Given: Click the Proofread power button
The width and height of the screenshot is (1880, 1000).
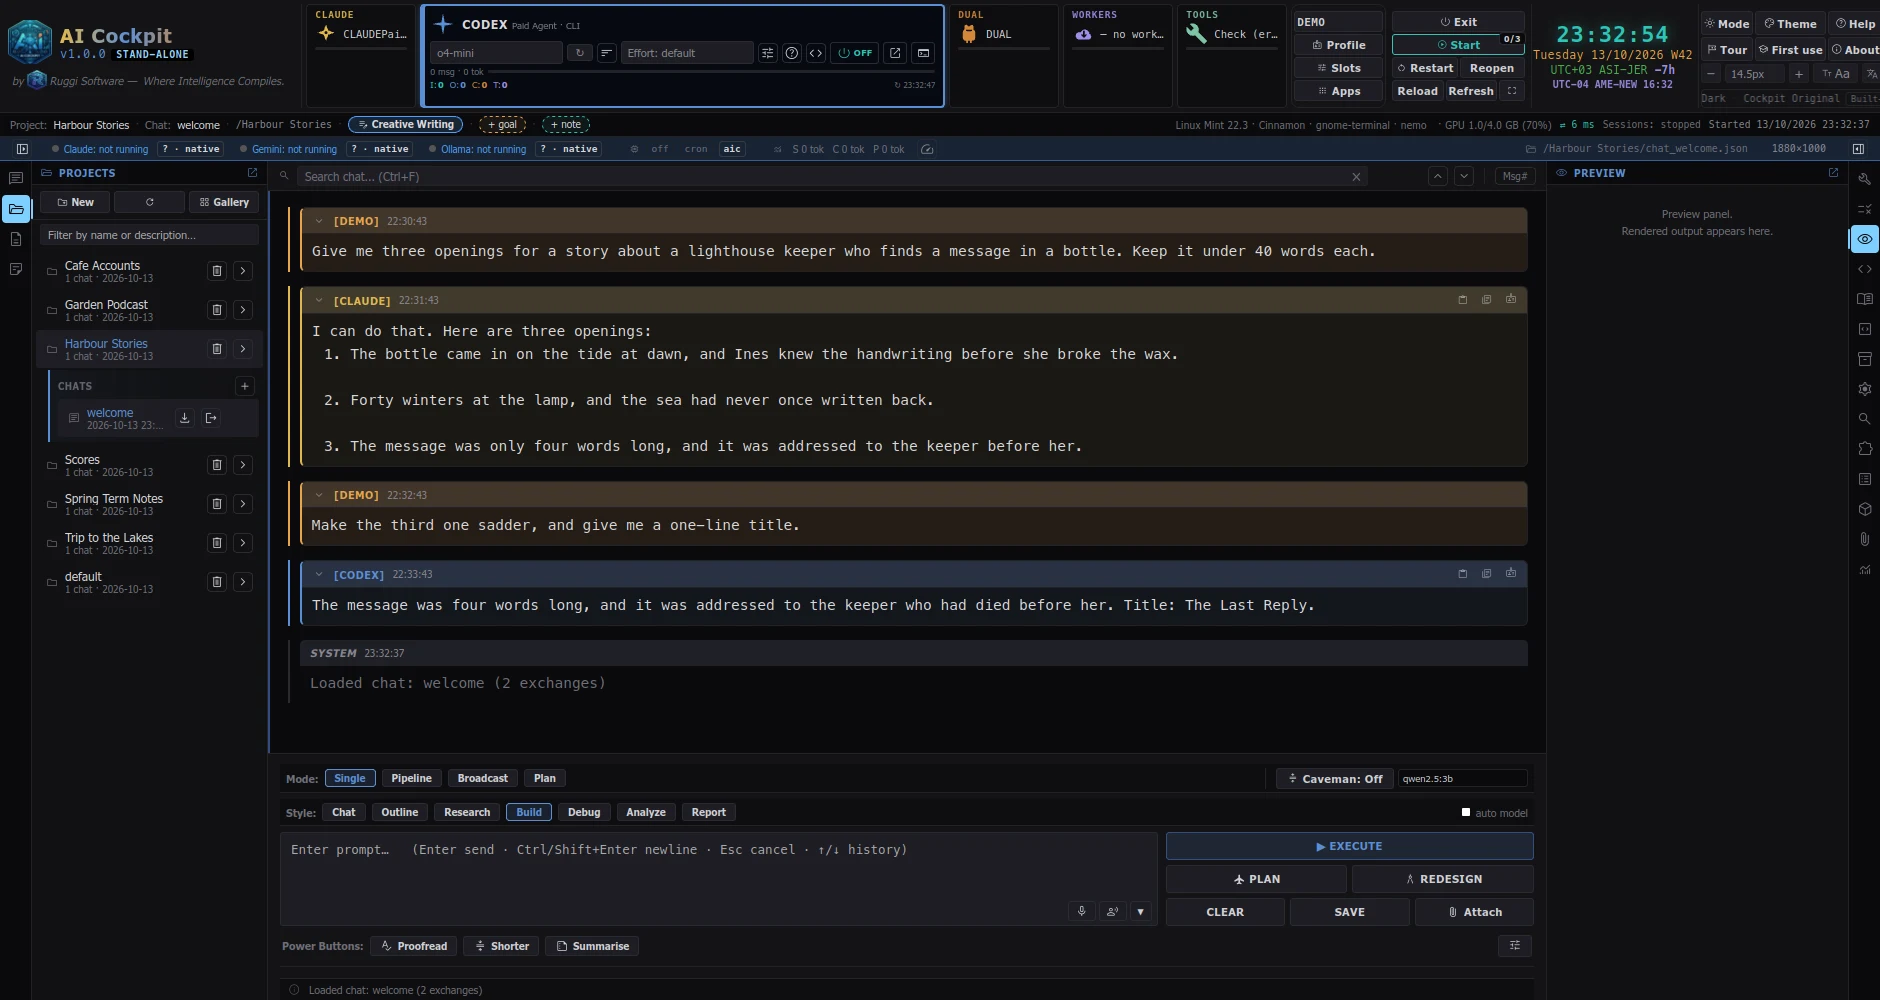Looking at the screenshot, I should point(414,946).
